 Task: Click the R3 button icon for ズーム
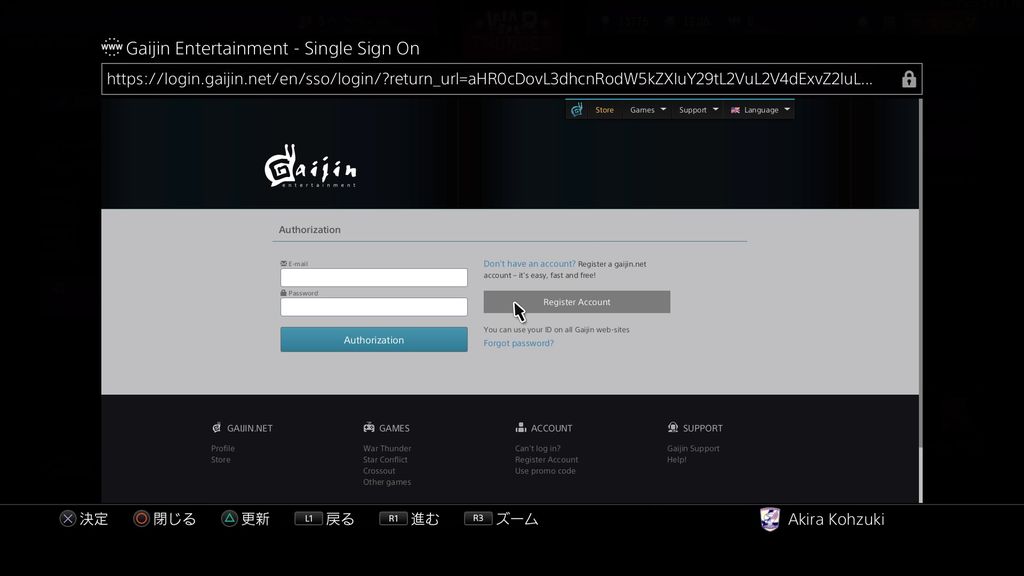point(478,519)
